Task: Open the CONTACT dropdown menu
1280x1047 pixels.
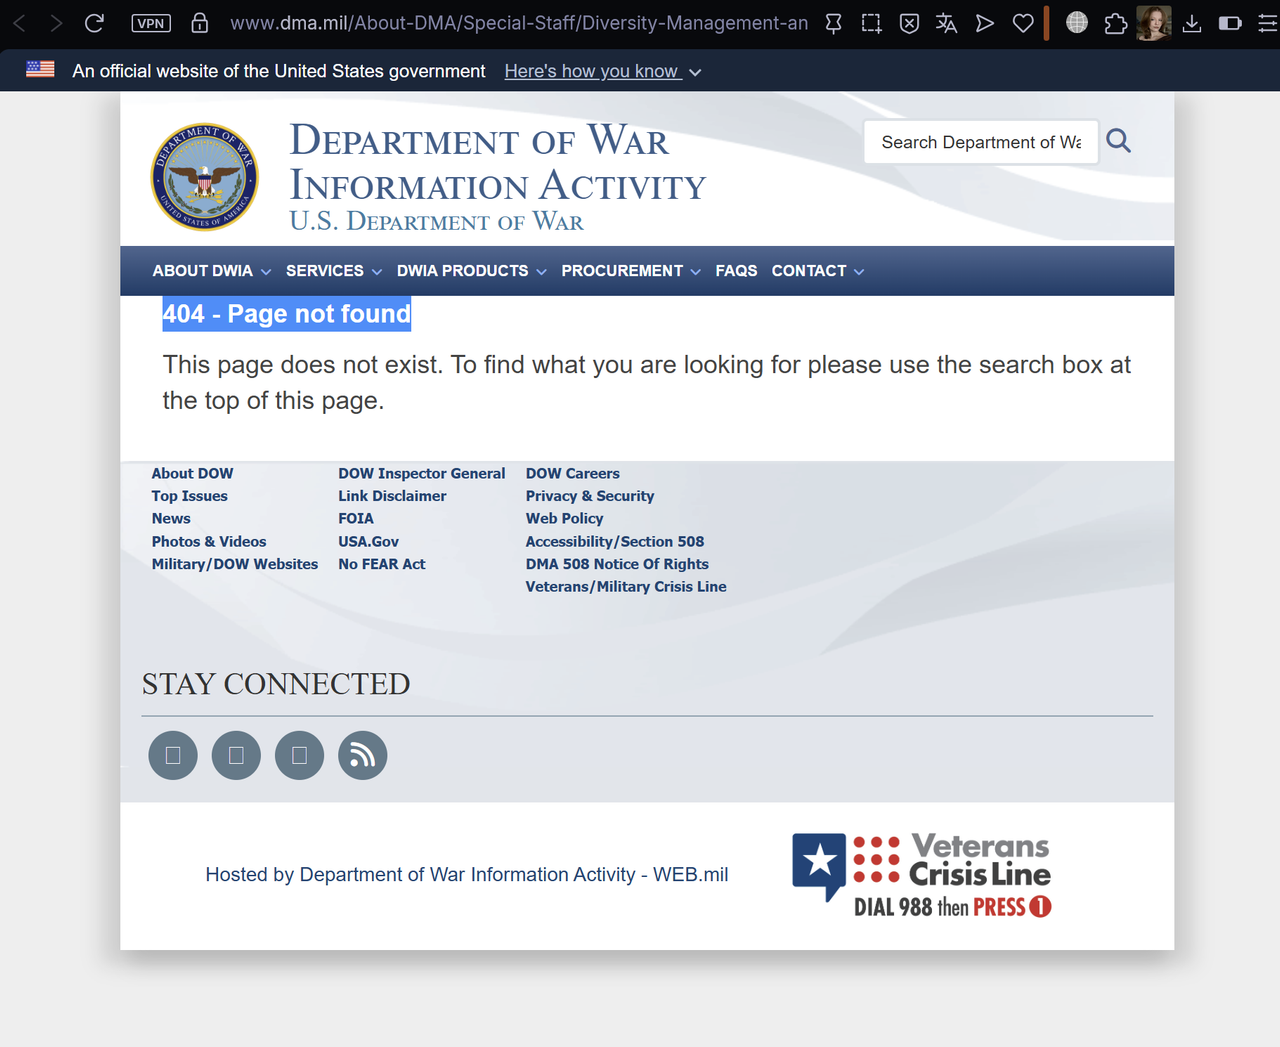Action: pyautogui.click(x=818, y=271)
